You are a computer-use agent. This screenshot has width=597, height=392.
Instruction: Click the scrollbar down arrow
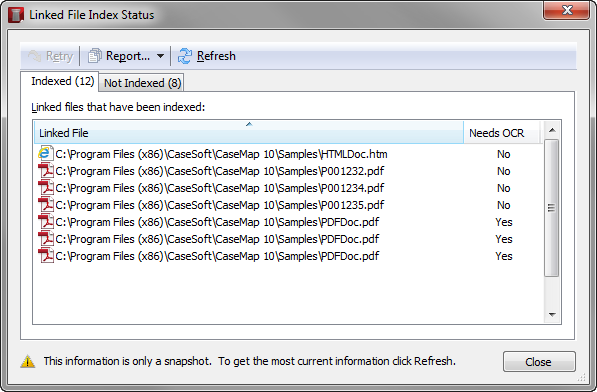coord(552,315)
